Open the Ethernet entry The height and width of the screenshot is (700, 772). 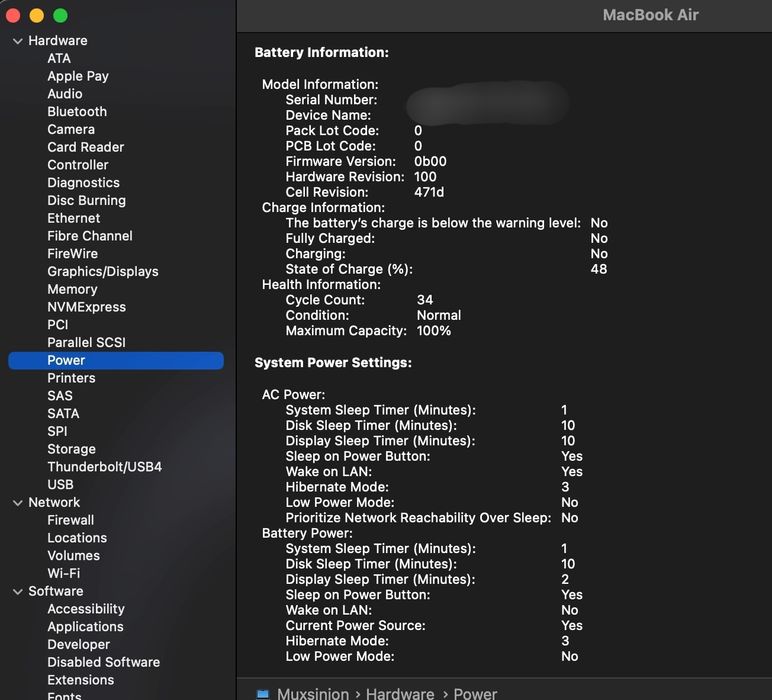coord(73,218)
